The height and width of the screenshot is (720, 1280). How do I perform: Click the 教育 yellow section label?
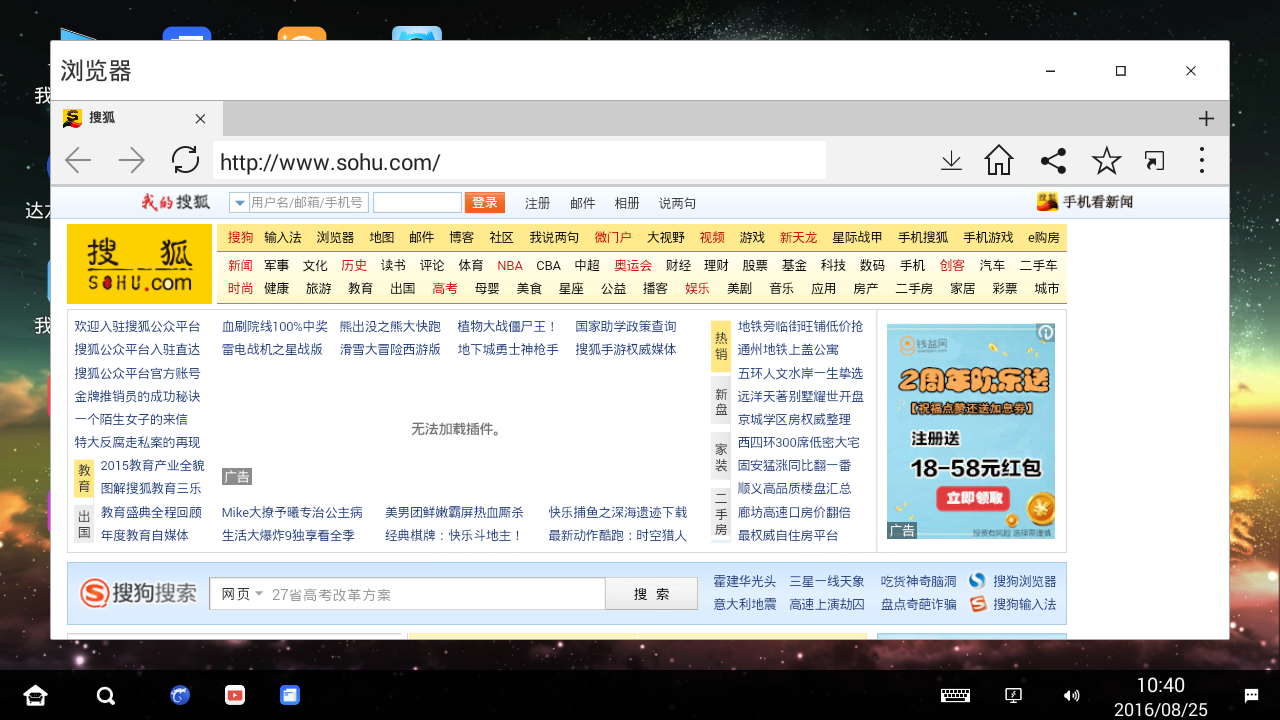[84, 479]
